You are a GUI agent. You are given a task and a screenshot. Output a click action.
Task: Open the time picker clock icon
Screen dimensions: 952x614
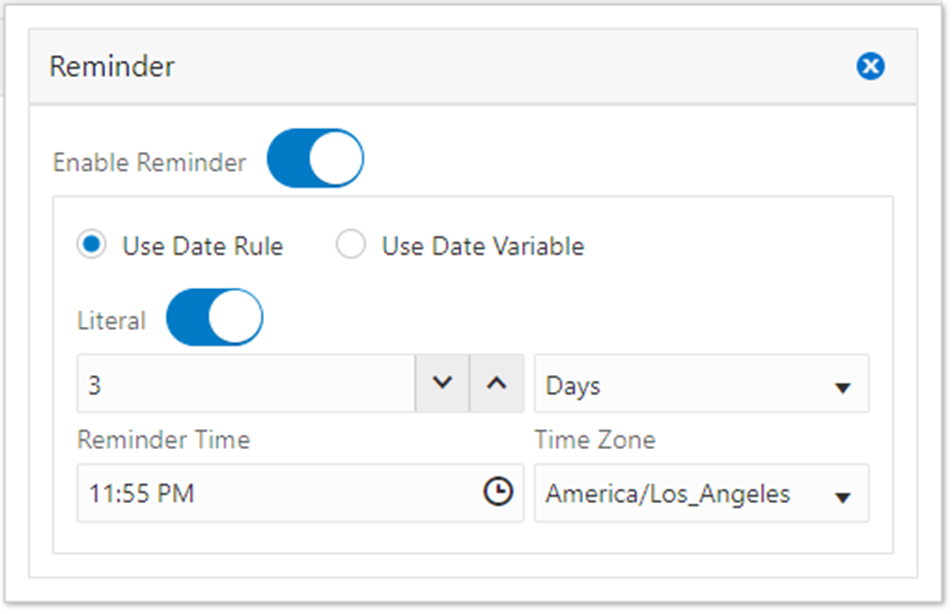point(498,491)
